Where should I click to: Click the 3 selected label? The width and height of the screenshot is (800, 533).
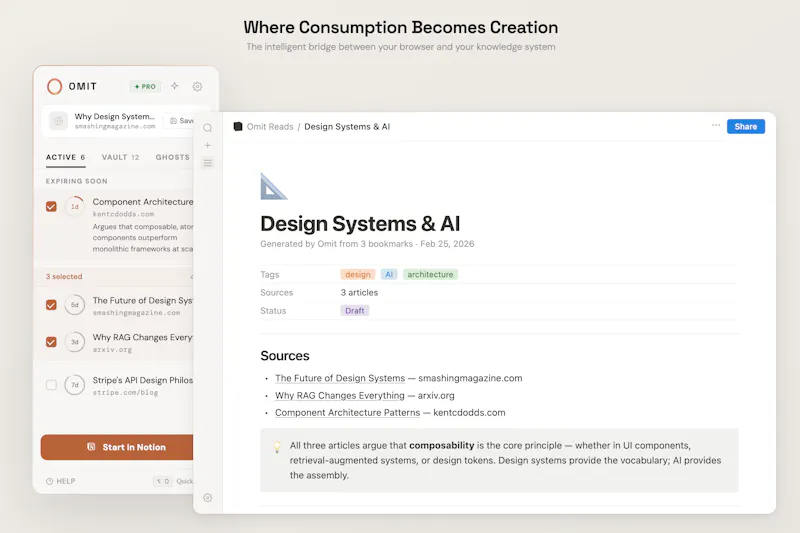[64, 276]
